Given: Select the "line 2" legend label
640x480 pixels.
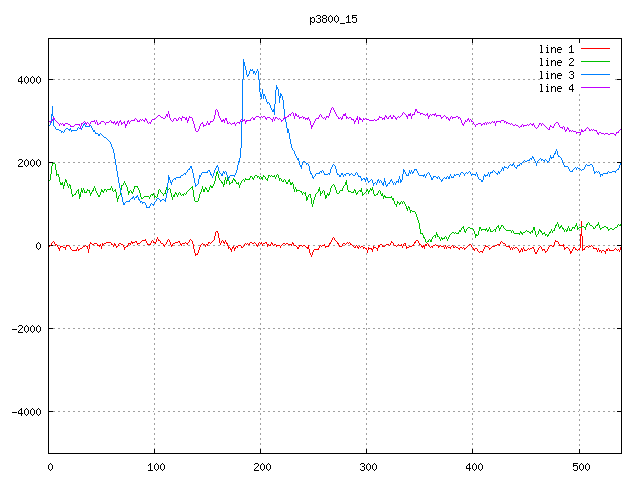Looking at the screenshot, I should [557, 62].
